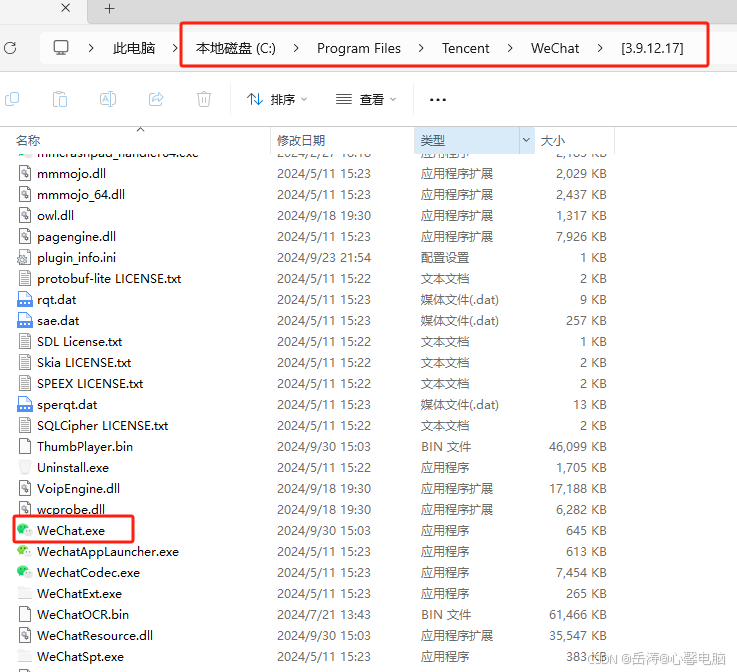Click the 17,188 KB size value
737x672 pixels.
pyautogui.click(x=577, y=488)
